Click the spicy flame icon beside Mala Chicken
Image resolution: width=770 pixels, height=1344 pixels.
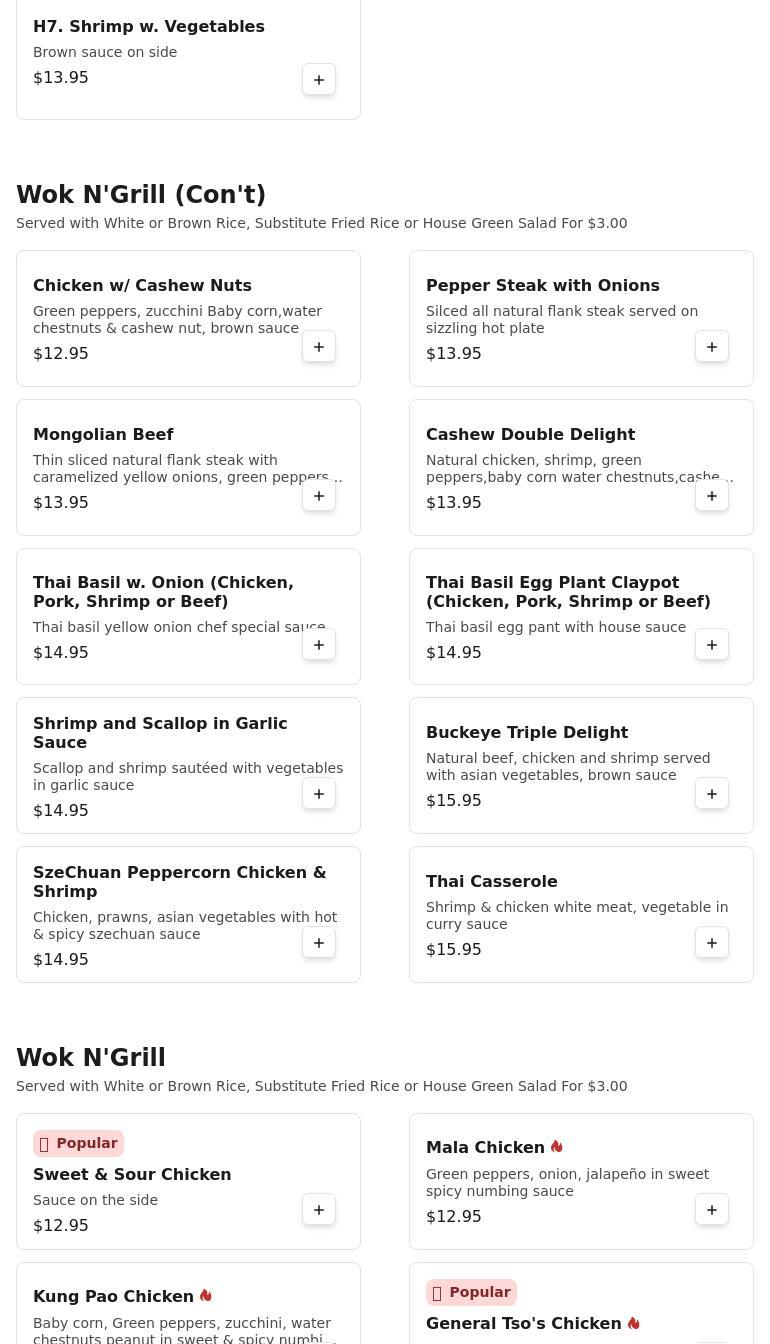(557, 1147)
